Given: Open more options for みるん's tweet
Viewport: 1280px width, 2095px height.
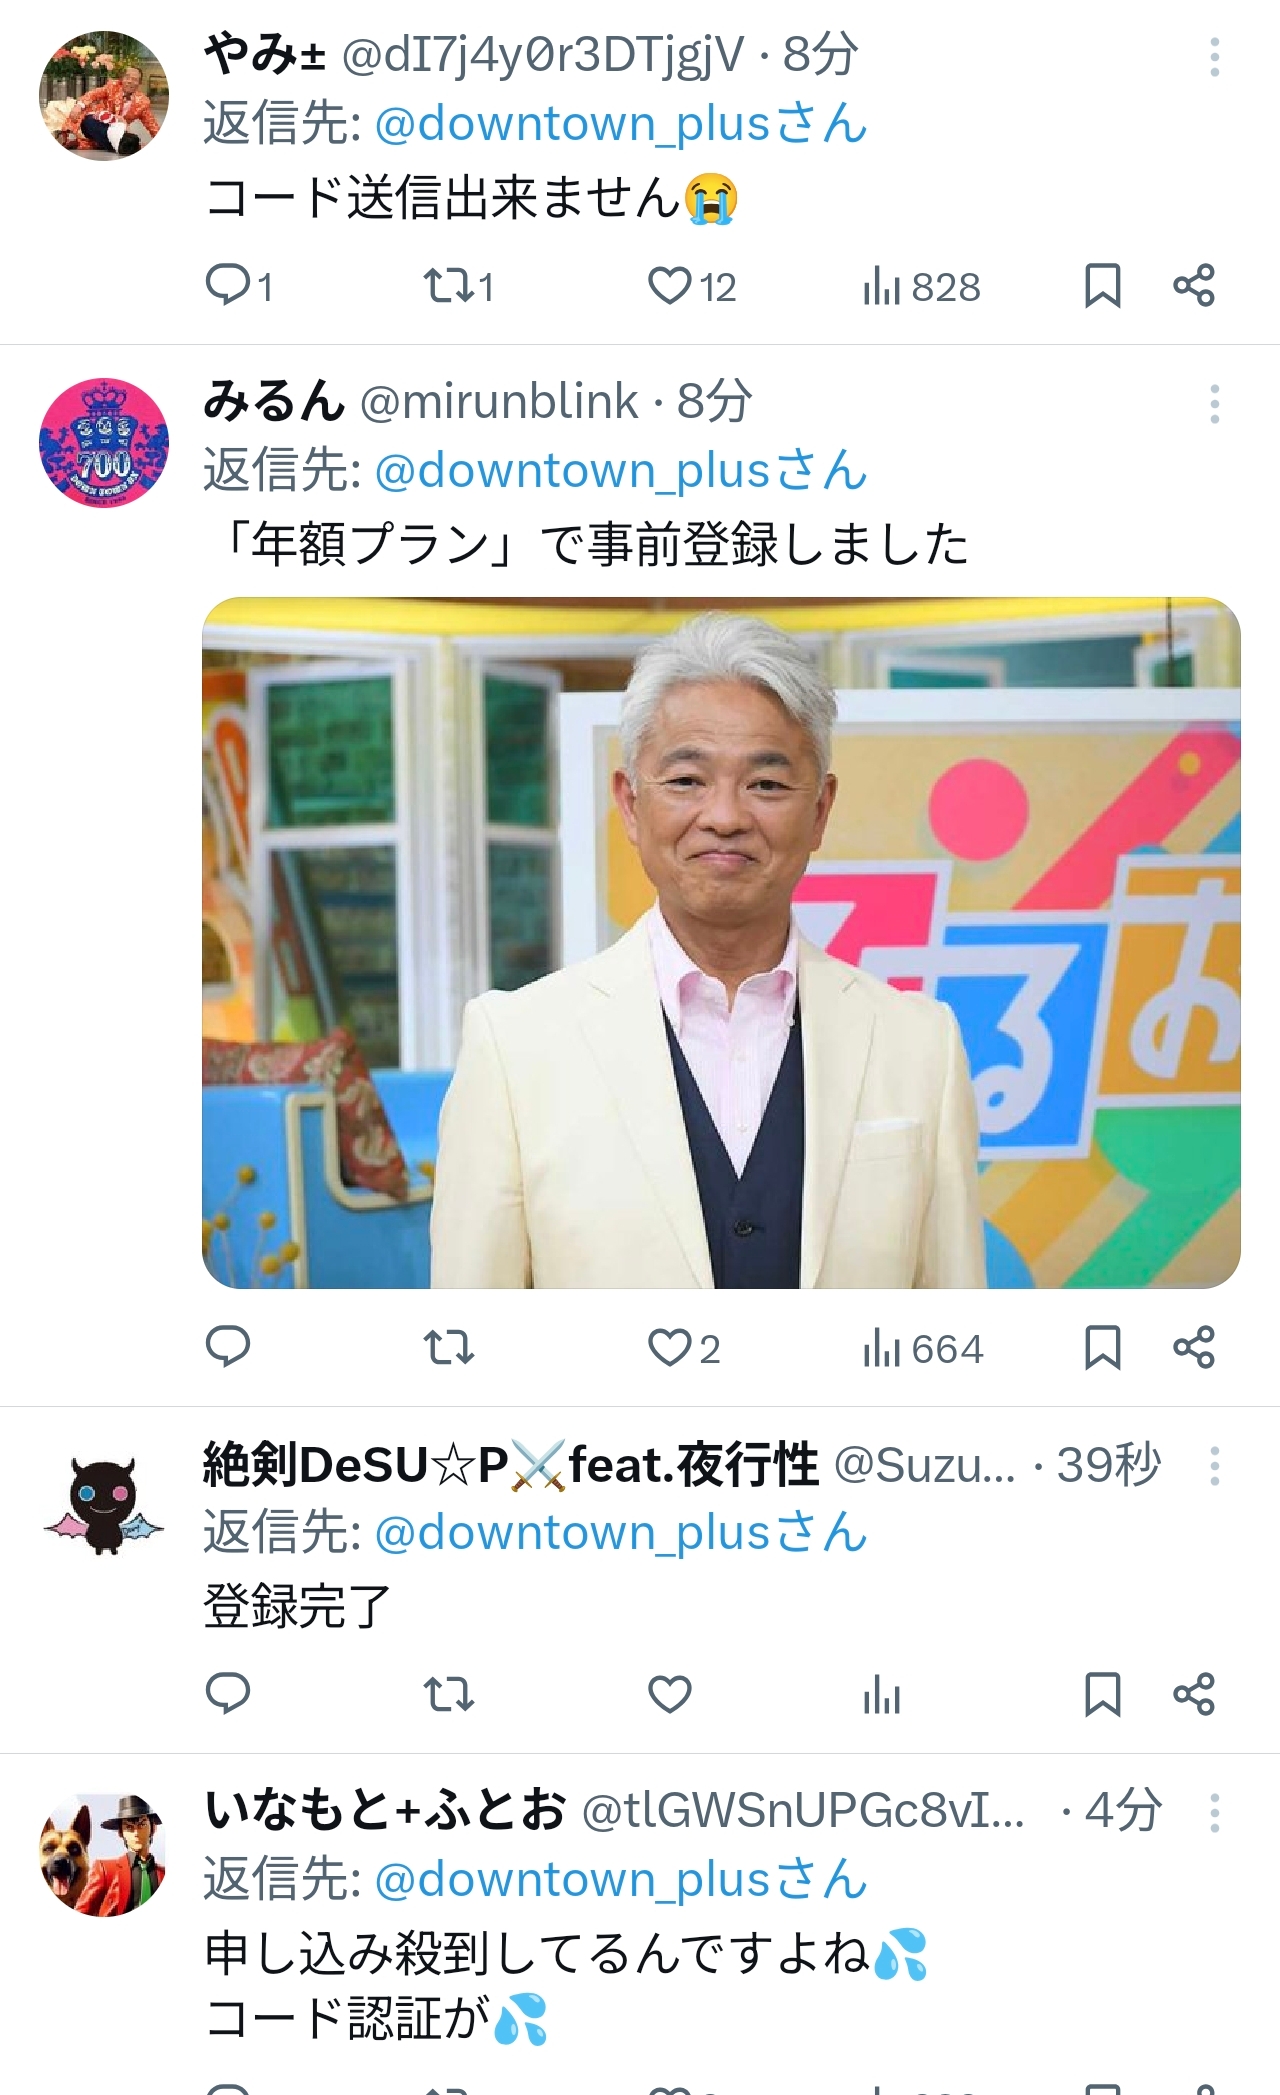Looking at the screenshot, I should tap(1214, 404).
